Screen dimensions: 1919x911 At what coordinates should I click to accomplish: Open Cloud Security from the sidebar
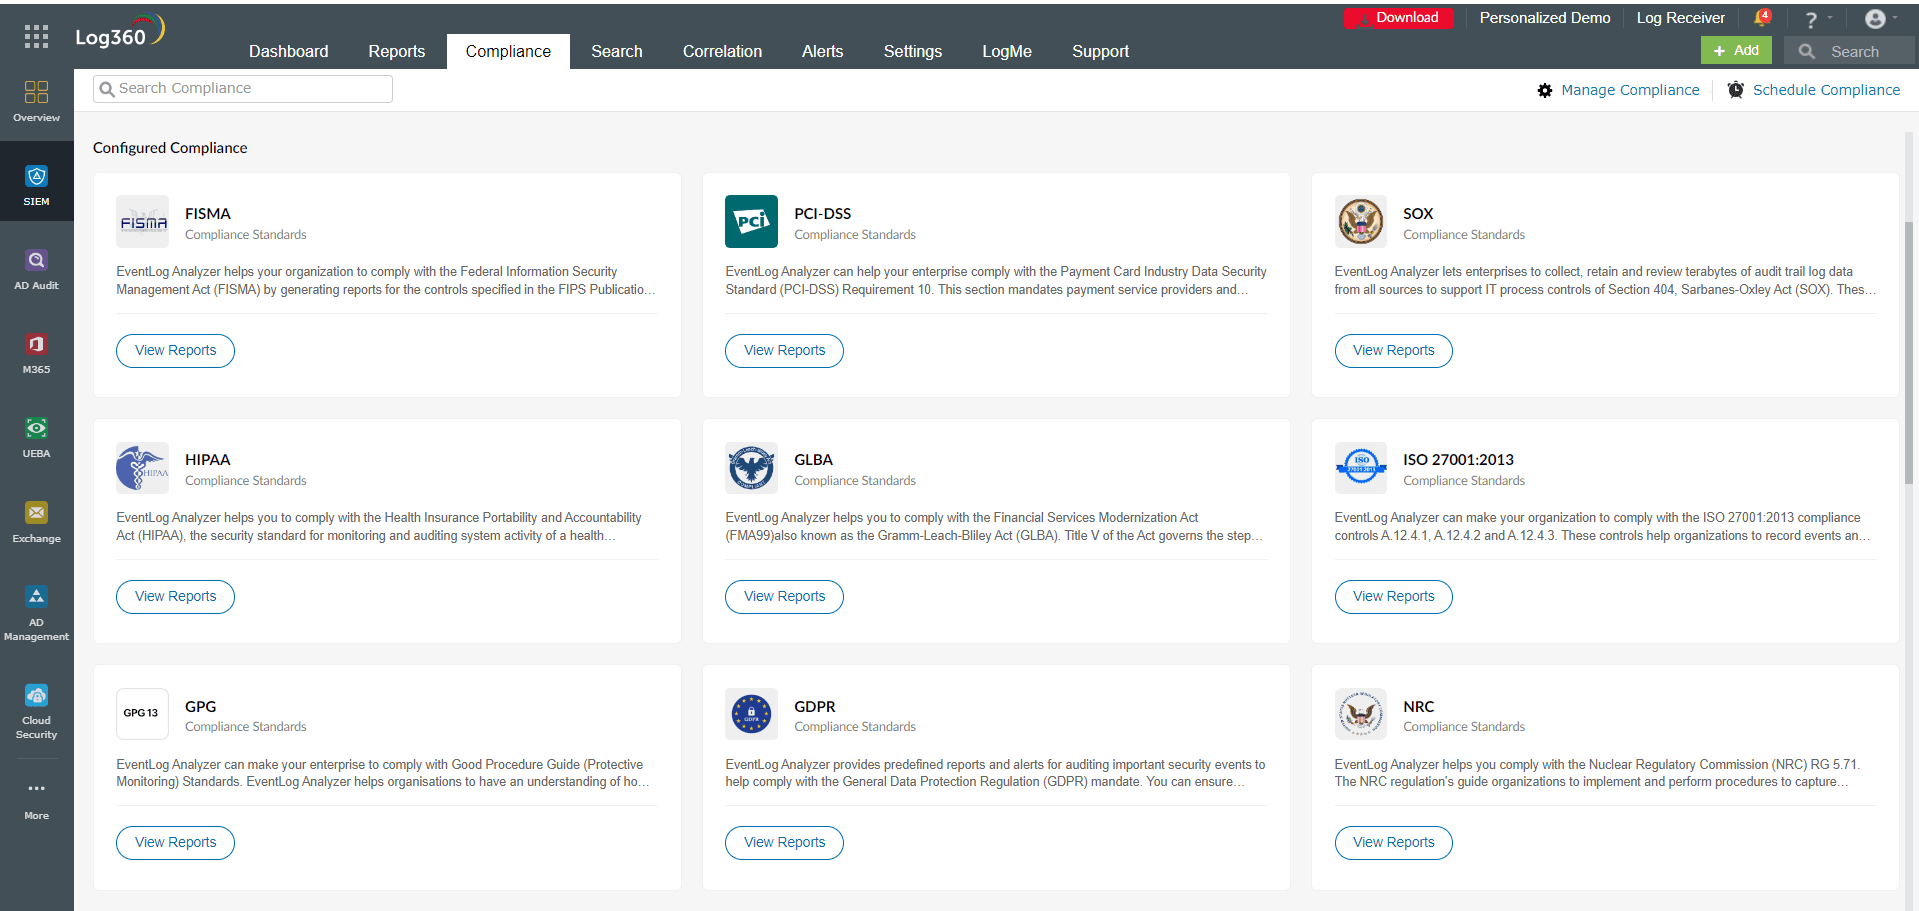pyautogui.click(x=36, y=711)
